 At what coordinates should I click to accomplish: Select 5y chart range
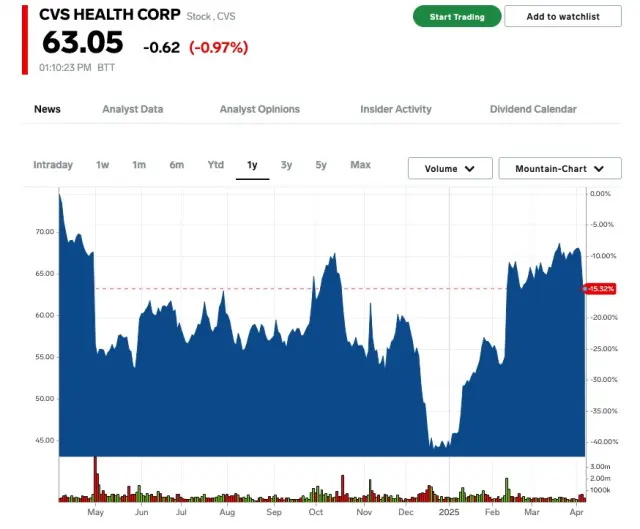click(x=321, y=165)
